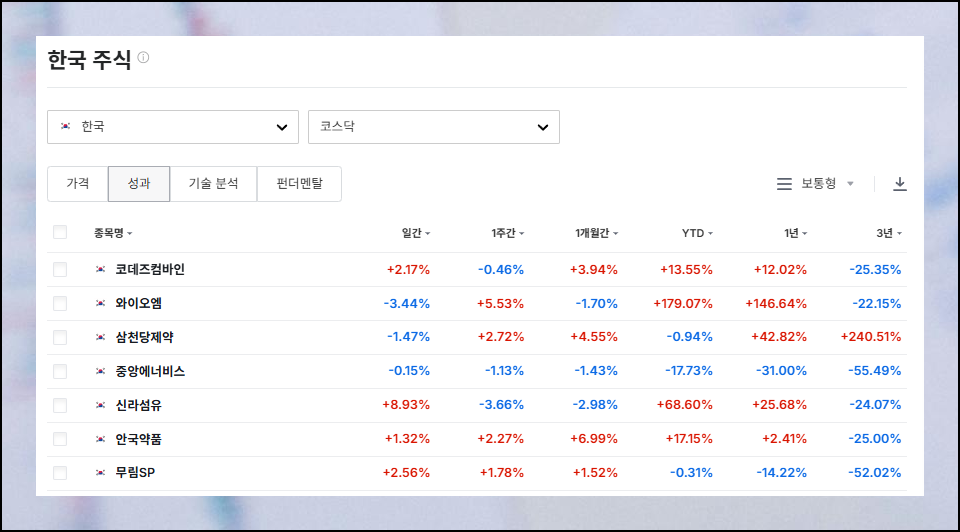Sort by 일간 column

[x=416, y=233]
